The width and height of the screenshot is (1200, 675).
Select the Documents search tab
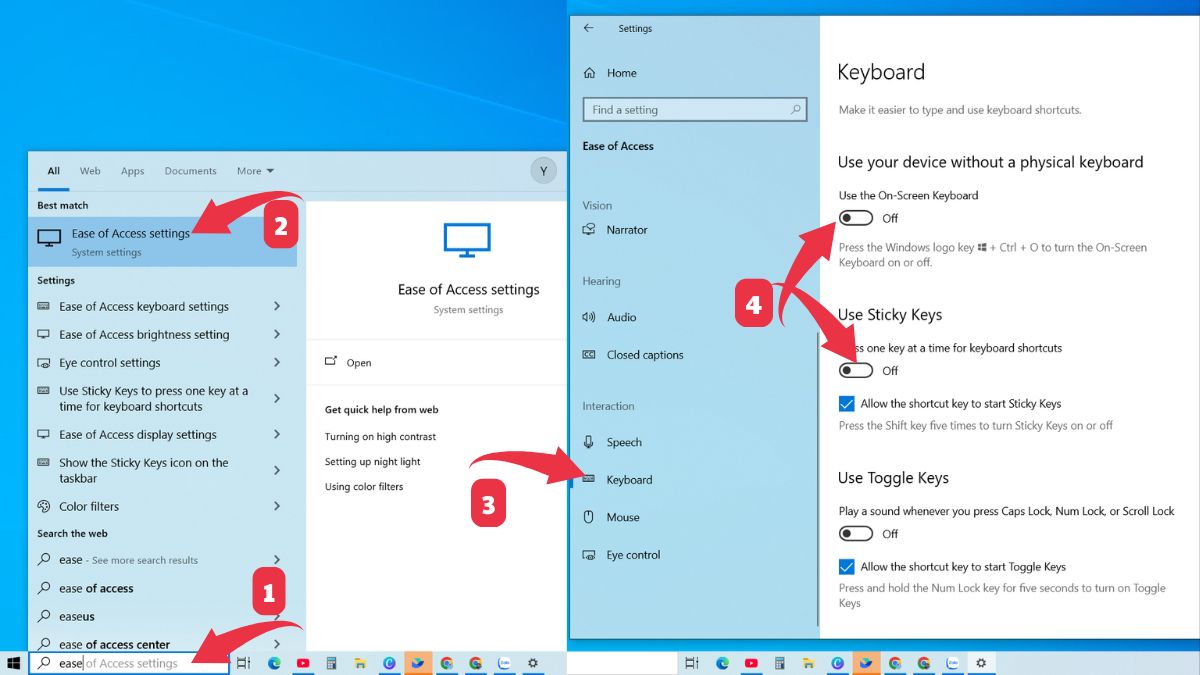(190, 170)
